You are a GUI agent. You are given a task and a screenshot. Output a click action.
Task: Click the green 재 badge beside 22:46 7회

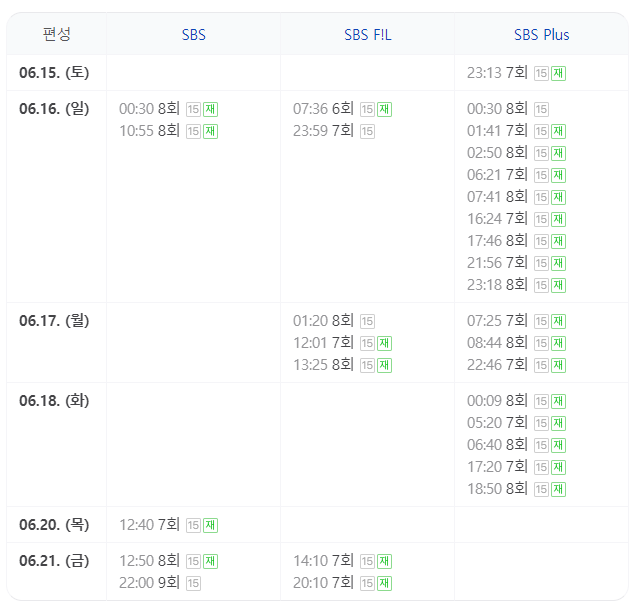tap(558, 366)
